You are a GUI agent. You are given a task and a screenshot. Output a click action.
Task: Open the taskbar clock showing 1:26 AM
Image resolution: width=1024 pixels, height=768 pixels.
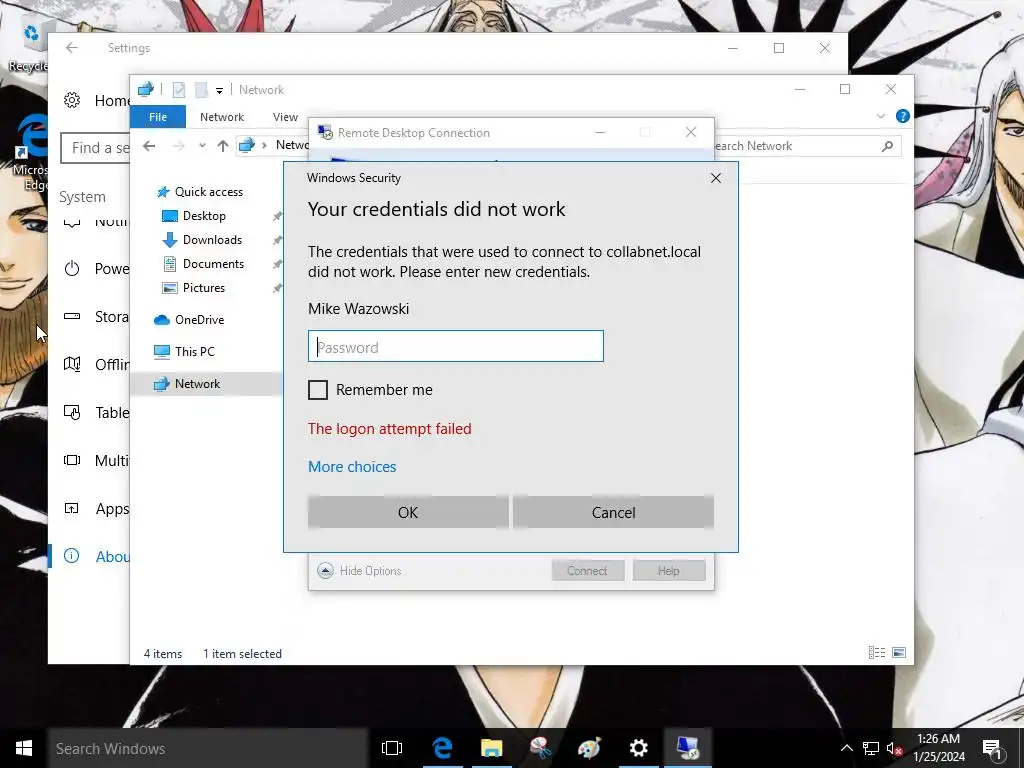938,748
